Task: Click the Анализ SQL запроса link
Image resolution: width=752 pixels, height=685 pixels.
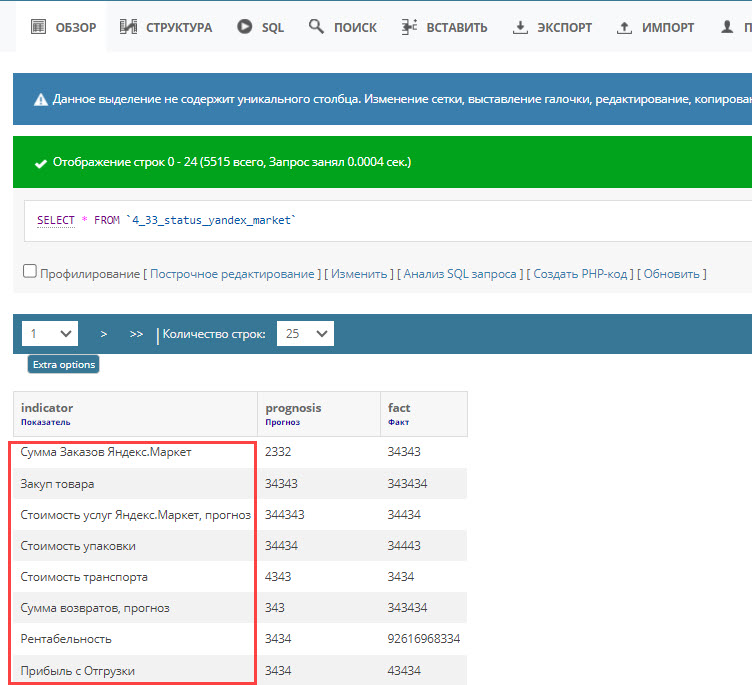Action: [x=460, y=274]
